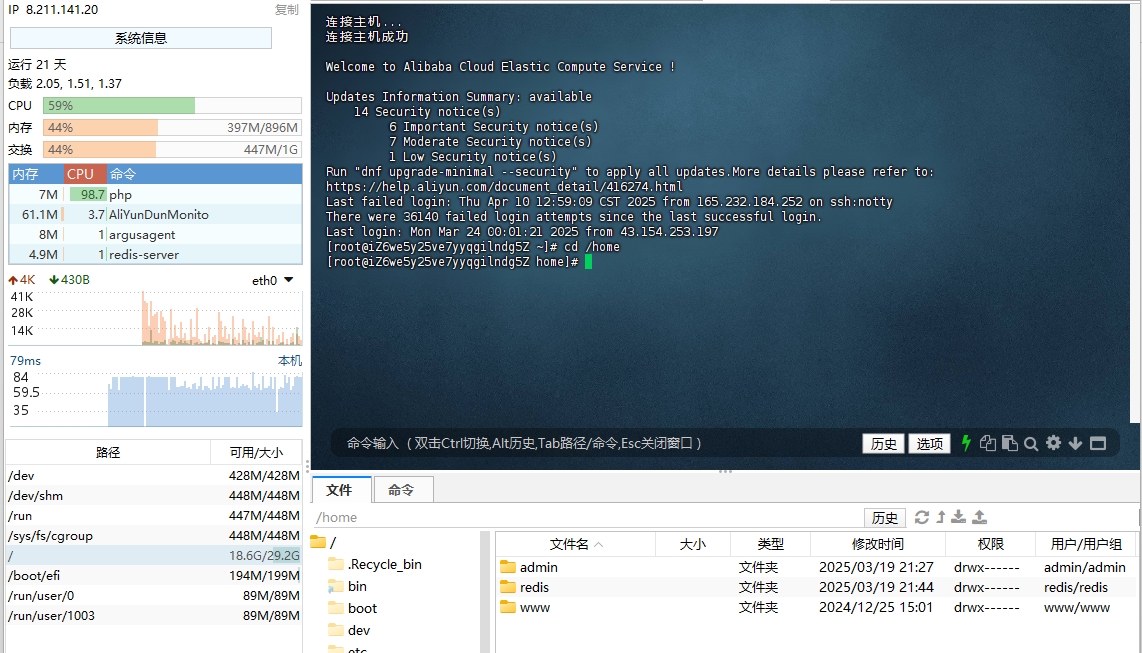Select the redis folder in the file list
The image size is (1142, 653).
(534, 587)
